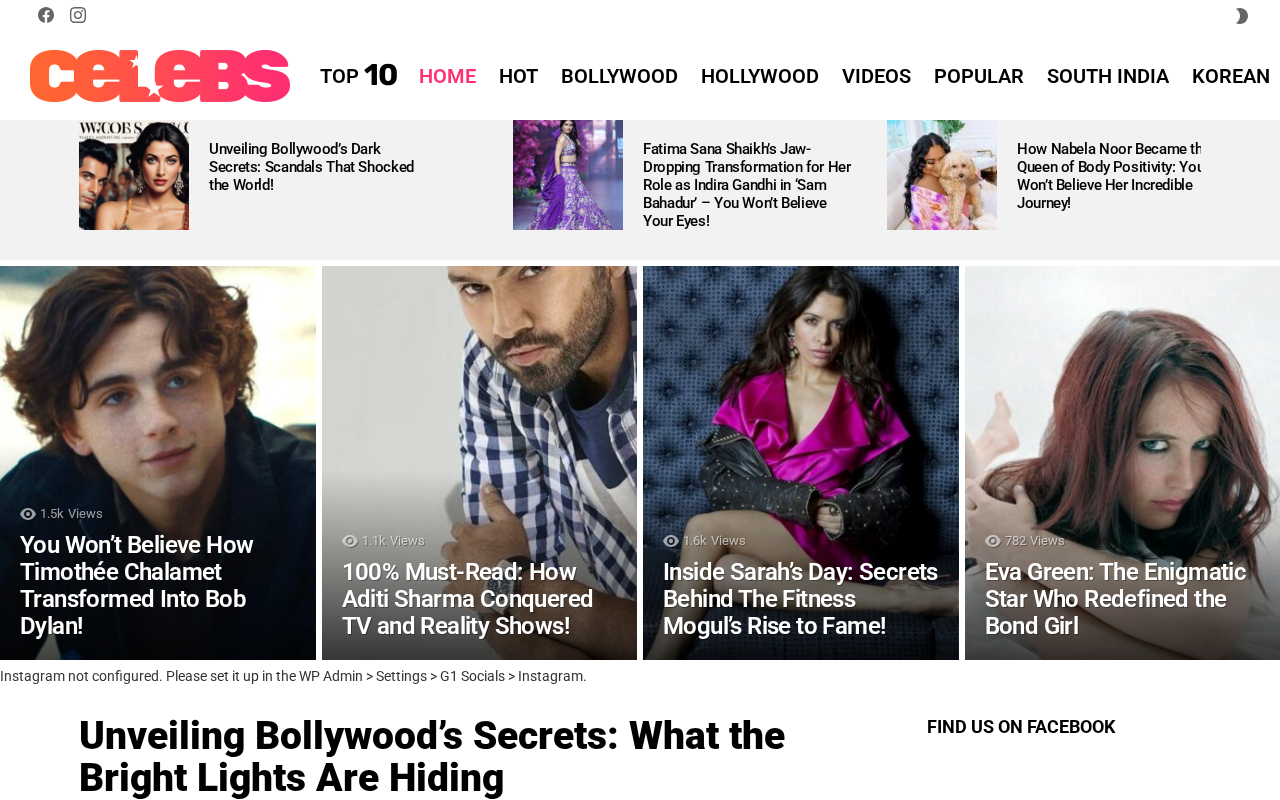Viewport: 1280px width, 800px height.
Task: Go to the Hollywood section
Action: 760,76
